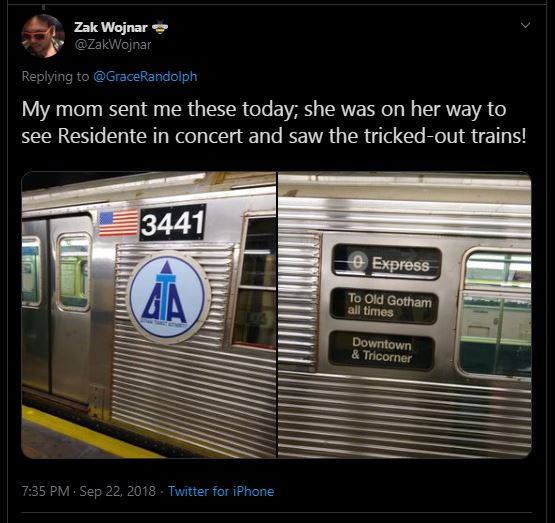Image resolution: width=555 pixels, height=523 pixels.
Task: Click the Zak Wojnar display name
Action: [x=111, y=27]
